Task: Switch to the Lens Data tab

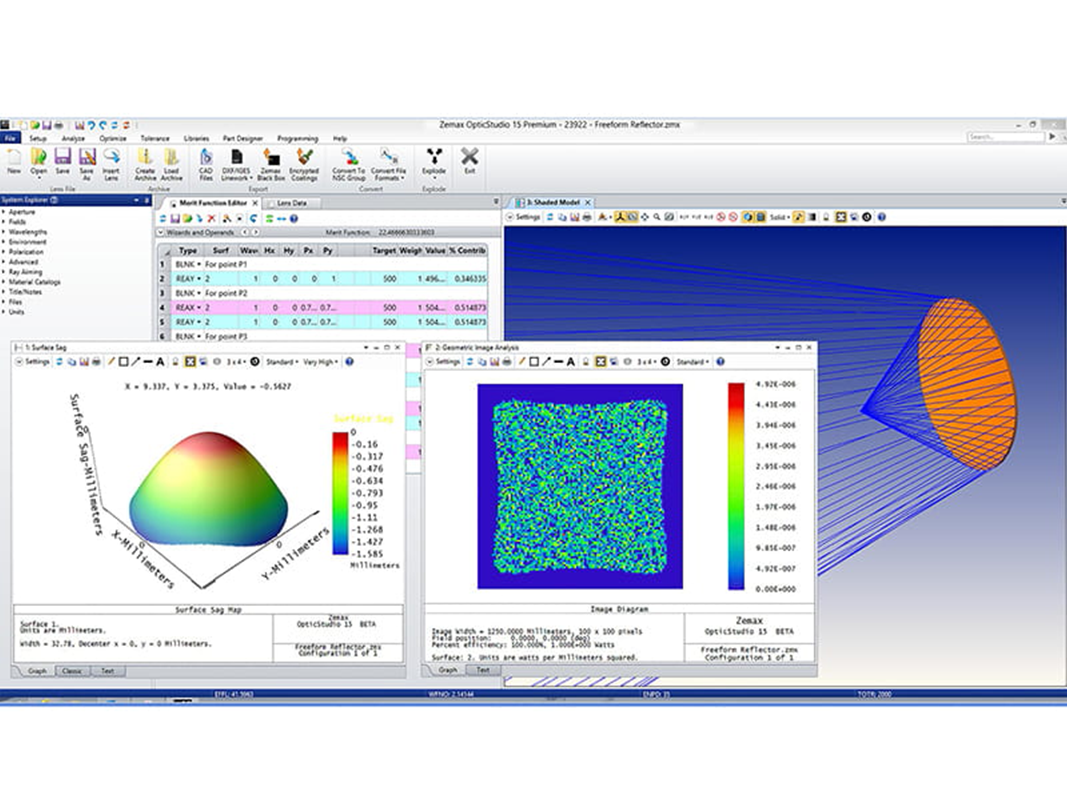Action: click(x=291, y=203)
